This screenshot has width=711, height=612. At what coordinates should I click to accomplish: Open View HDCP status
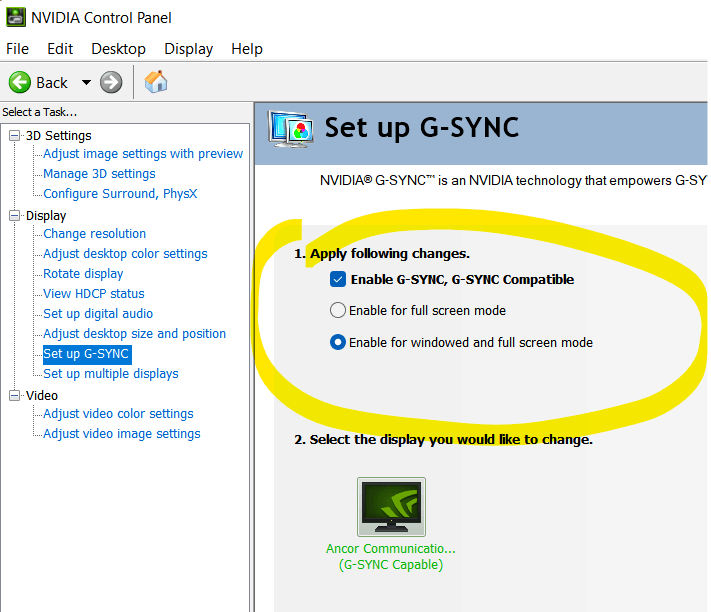[93, 293]
